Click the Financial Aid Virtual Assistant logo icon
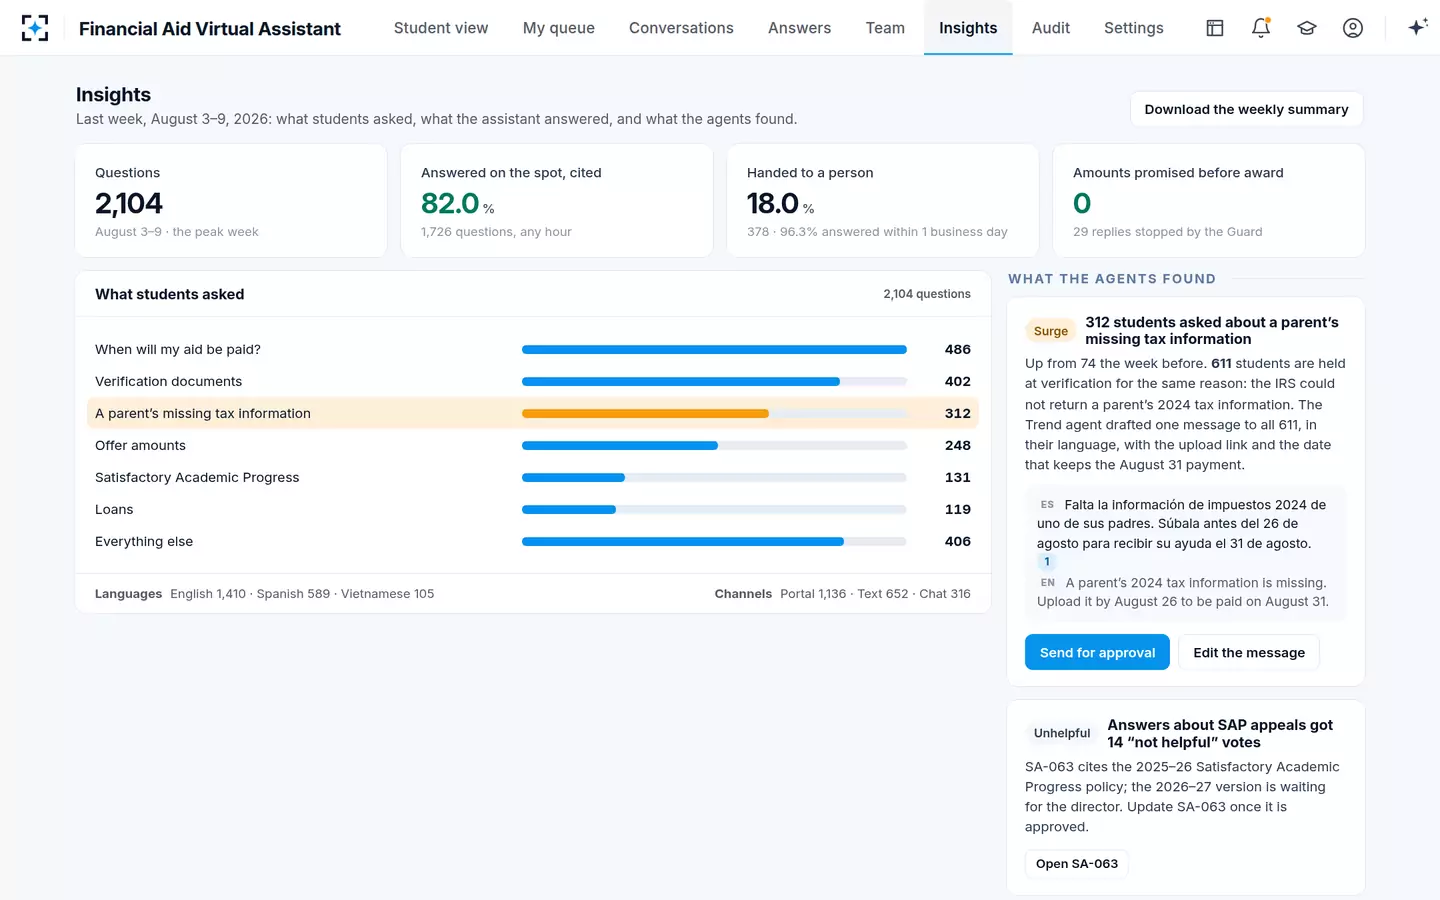Viewport: 1440px width, 900px height. tap(35, 28)
